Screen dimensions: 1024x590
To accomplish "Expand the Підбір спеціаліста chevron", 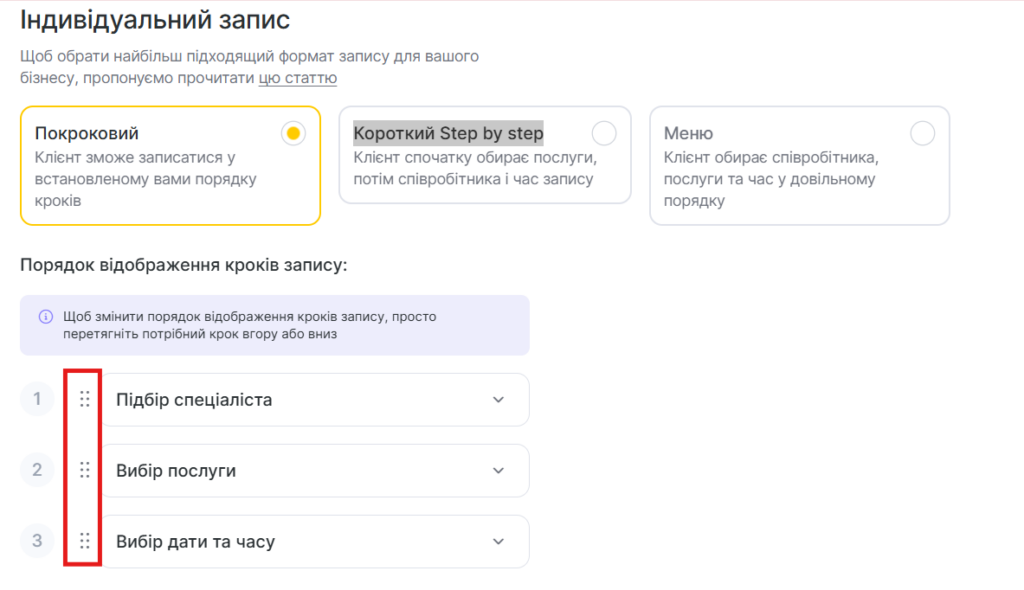I will [x=499, y=400].
